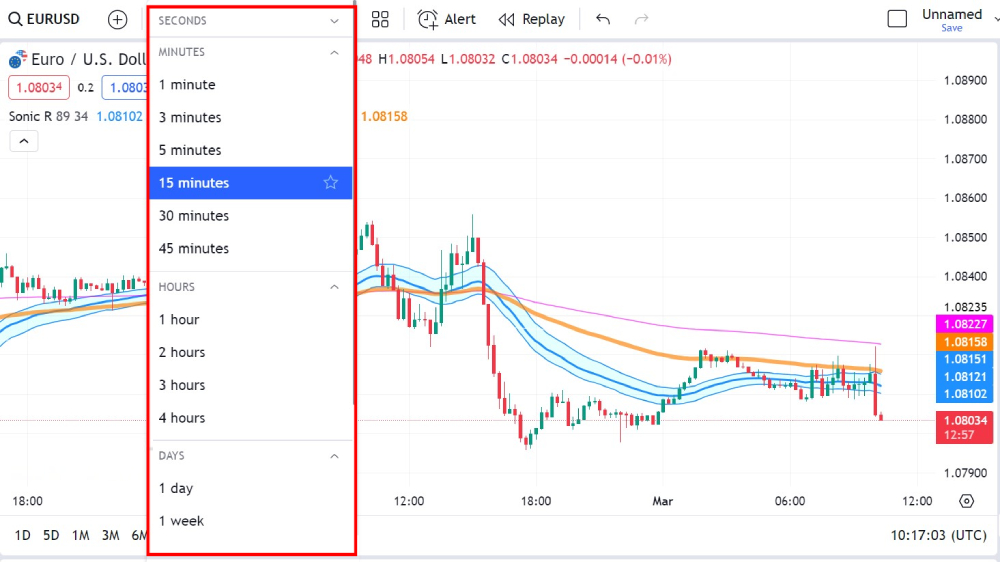1000x562 pixels.
Task: Toggle the layout checkbox beside Unnamed
Action: pos(897,19)
